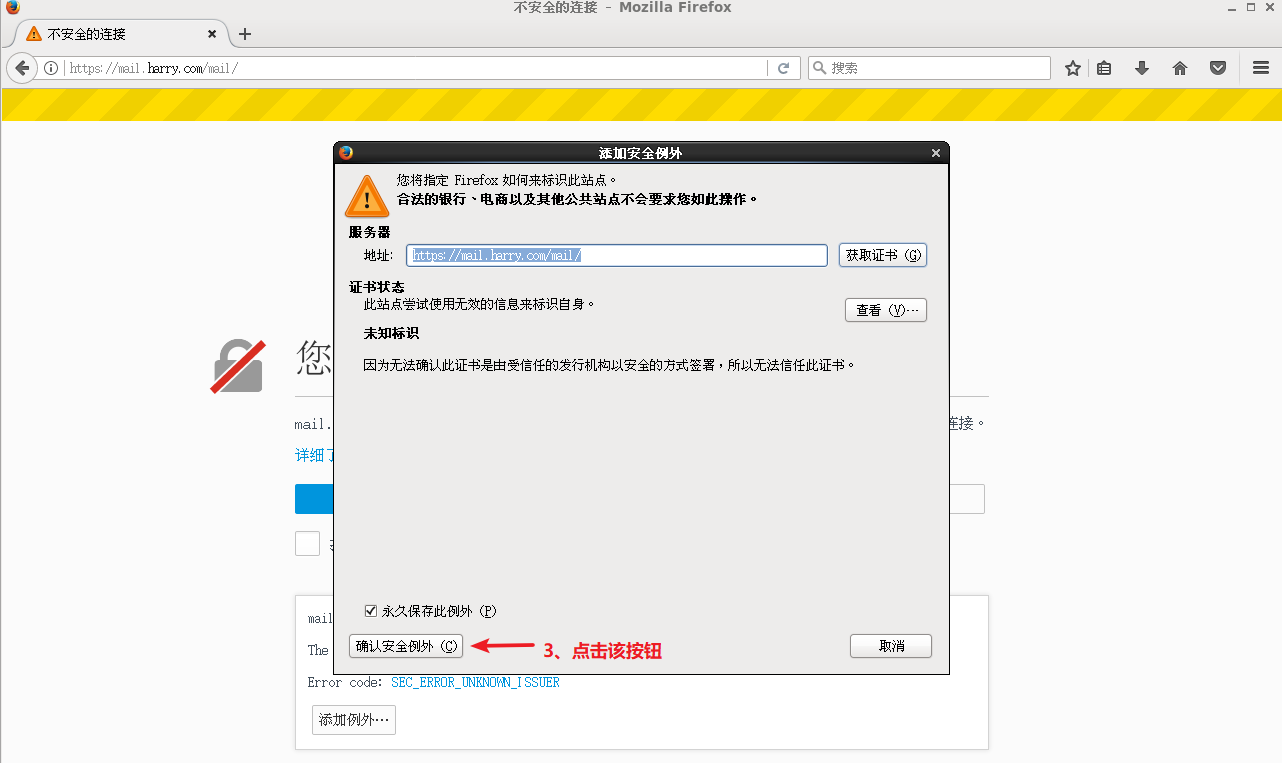Close the Firefox window
The width and height of the screenshot is (1282, 763).
click(1268, 7)
